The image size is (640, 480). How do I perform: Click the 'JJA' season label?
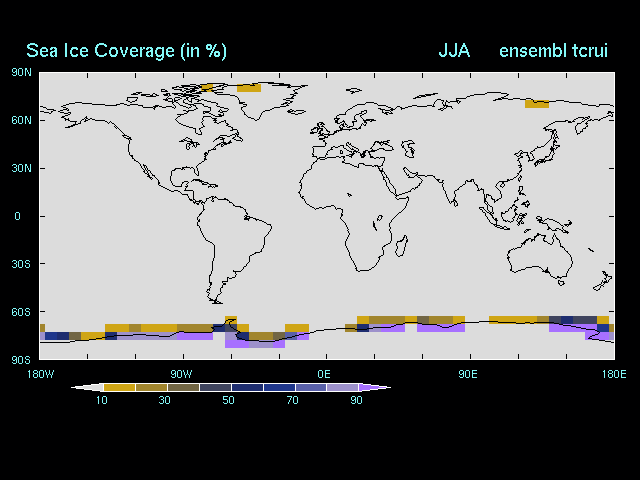coord(454,51)
